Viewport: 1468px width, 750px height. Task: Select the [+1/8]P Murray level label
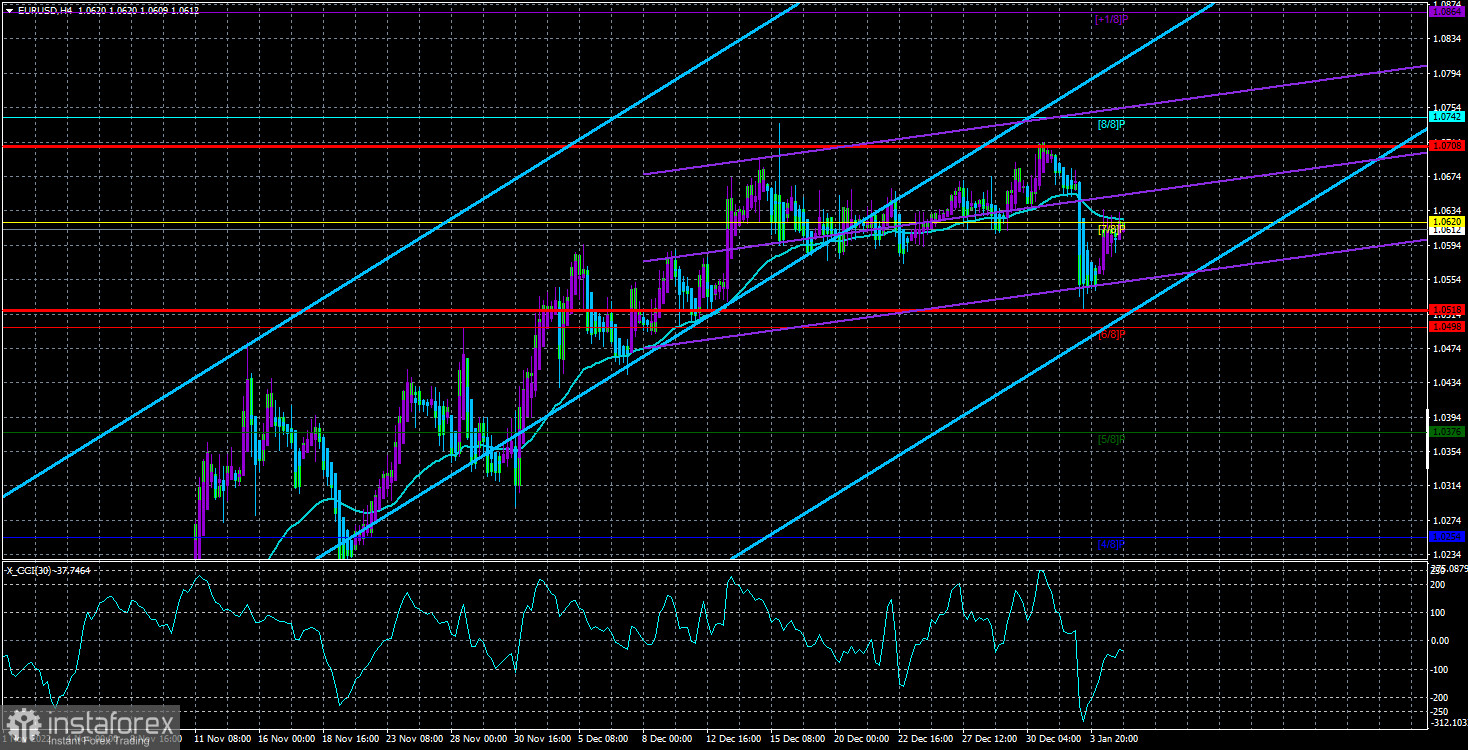[x=1111, y=19]
